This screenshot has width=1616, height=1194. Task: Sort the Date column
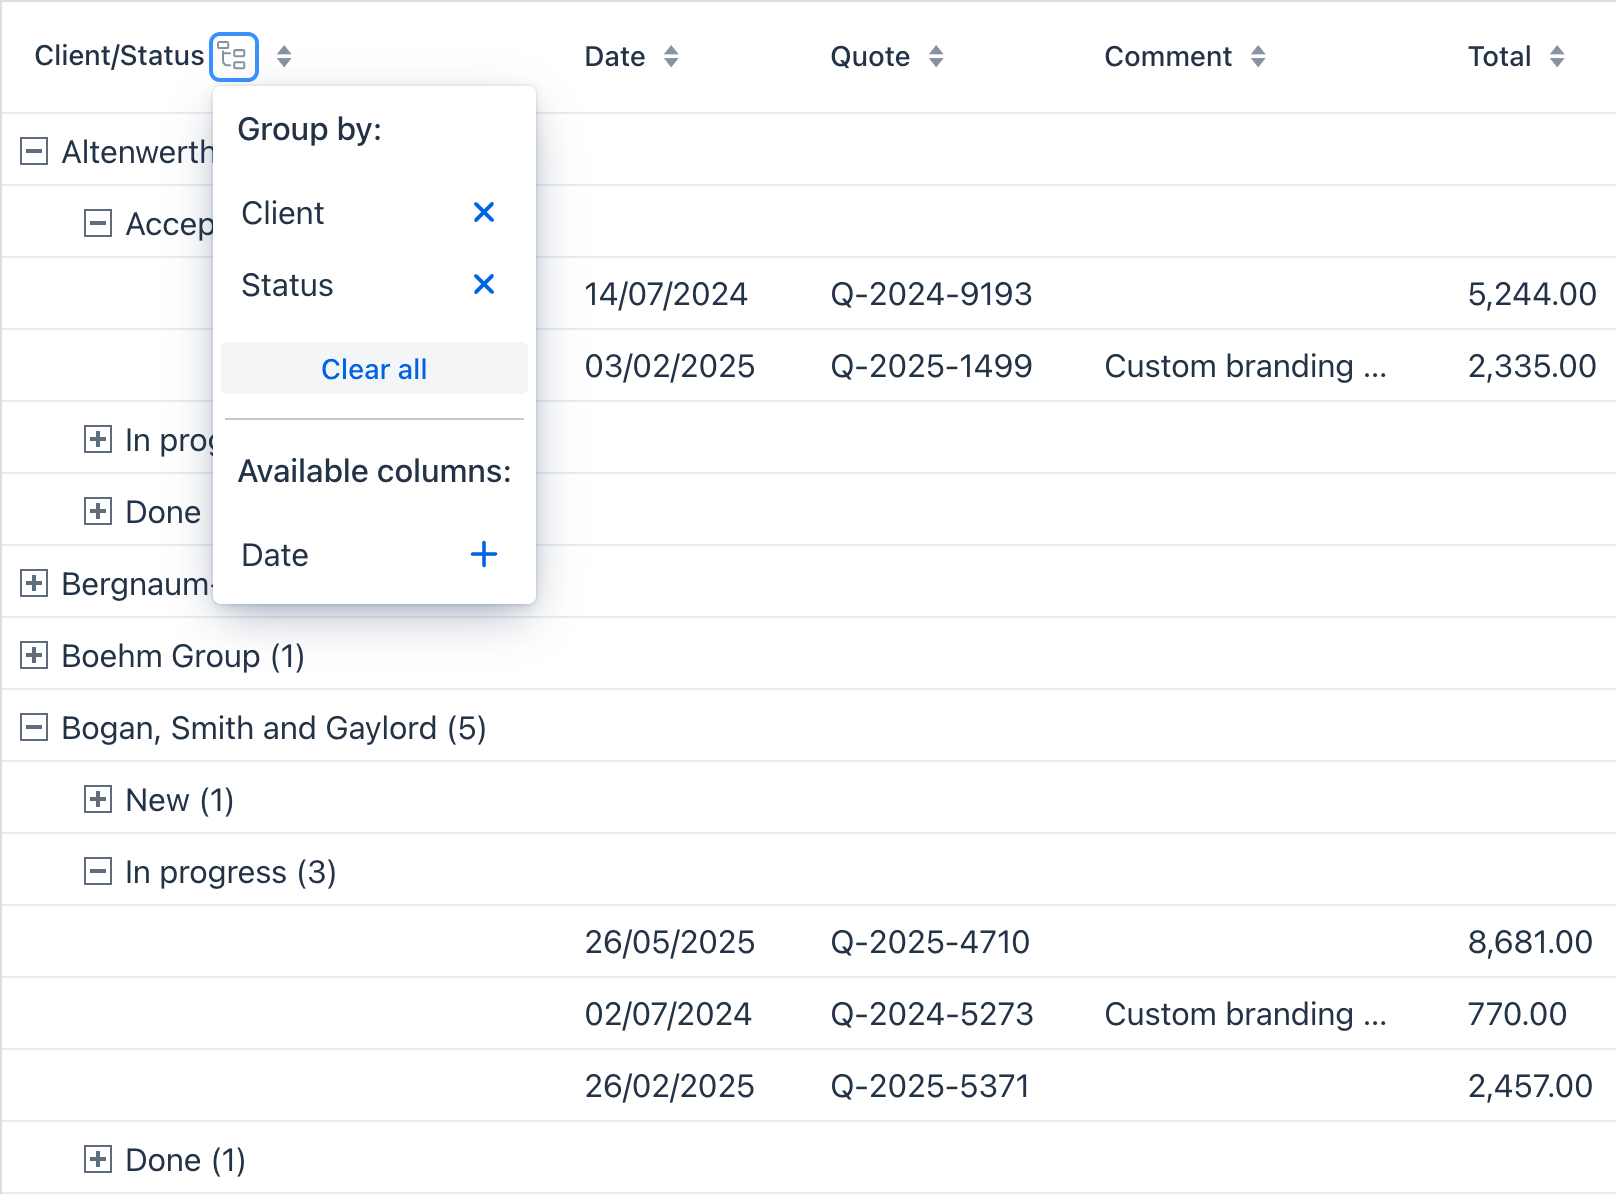671,57
